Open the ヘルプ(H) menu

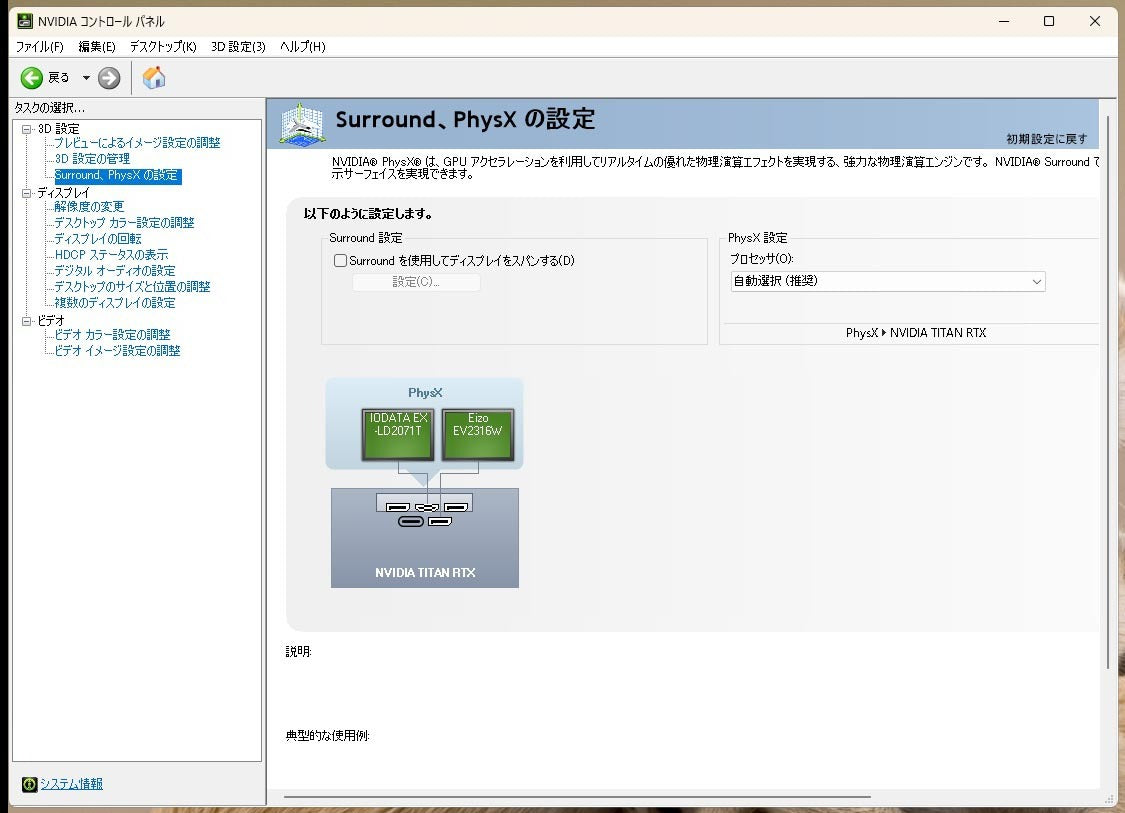pyautogui.click(x=303, y=47)
